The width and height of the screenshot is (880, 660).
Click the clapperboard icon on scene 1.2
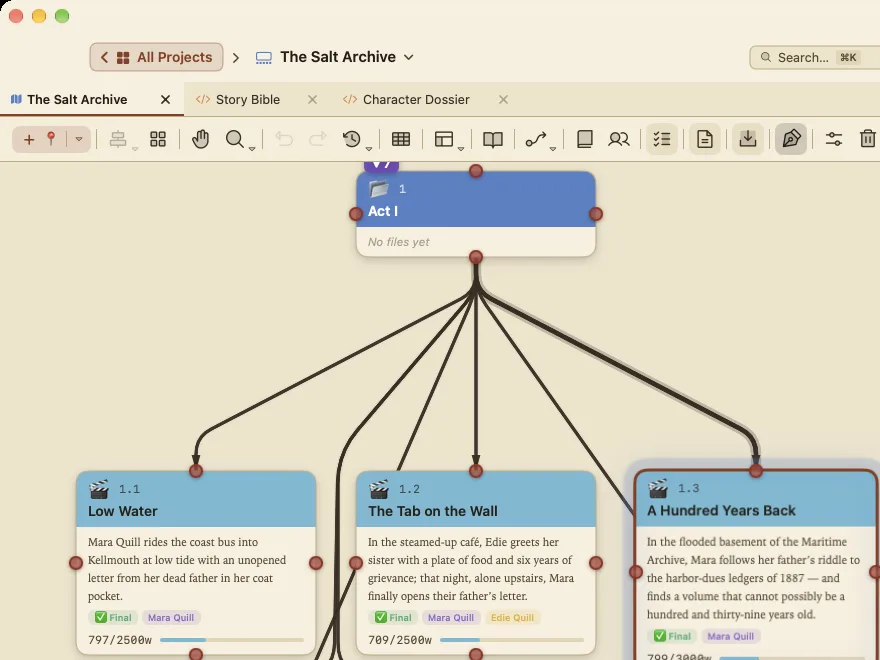(379, 489)
